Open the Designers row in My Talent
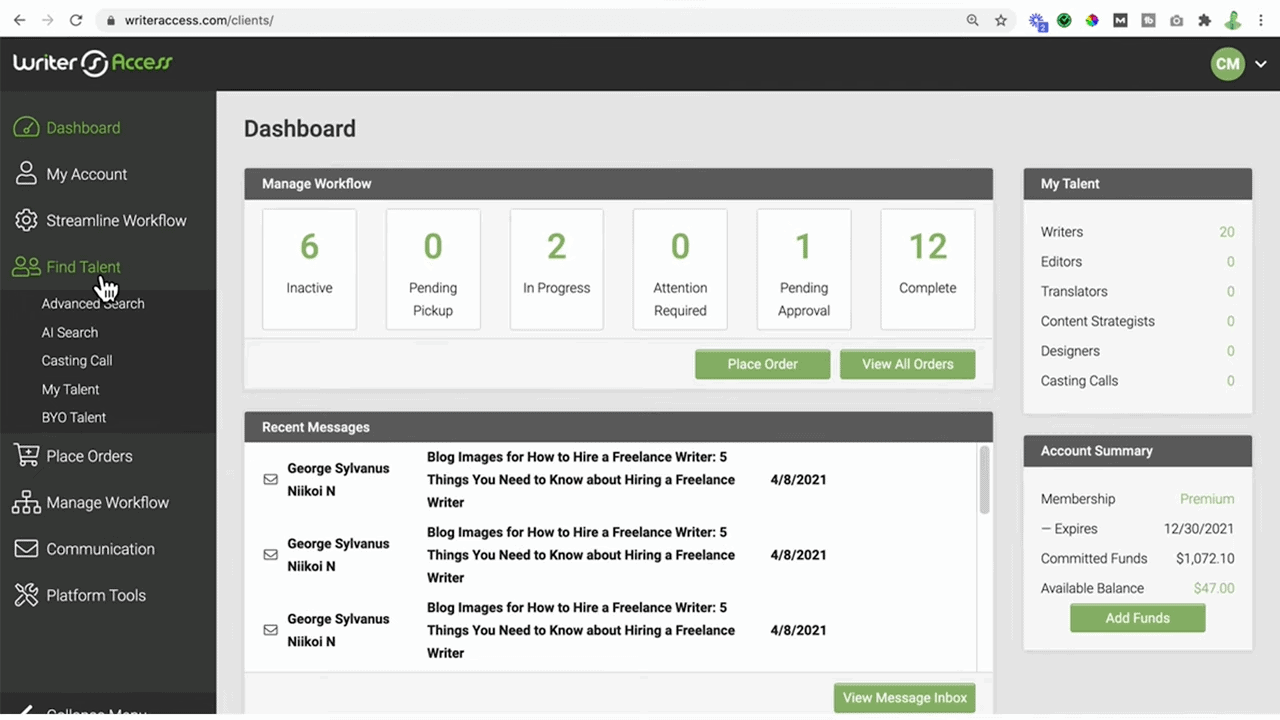The width and height of the screenshot is (1280, 720). click(x=1137, y=351)
